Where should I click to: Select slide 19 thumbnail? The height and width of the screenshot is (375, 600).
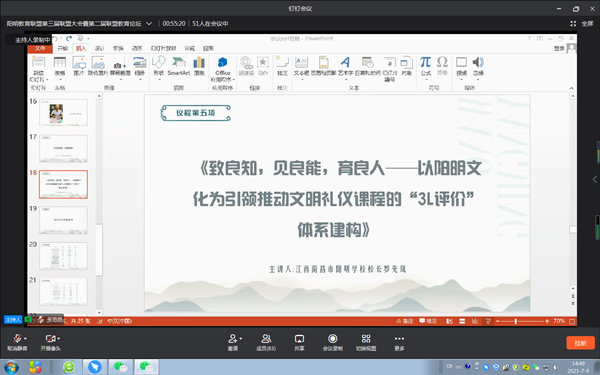[64, 220]
